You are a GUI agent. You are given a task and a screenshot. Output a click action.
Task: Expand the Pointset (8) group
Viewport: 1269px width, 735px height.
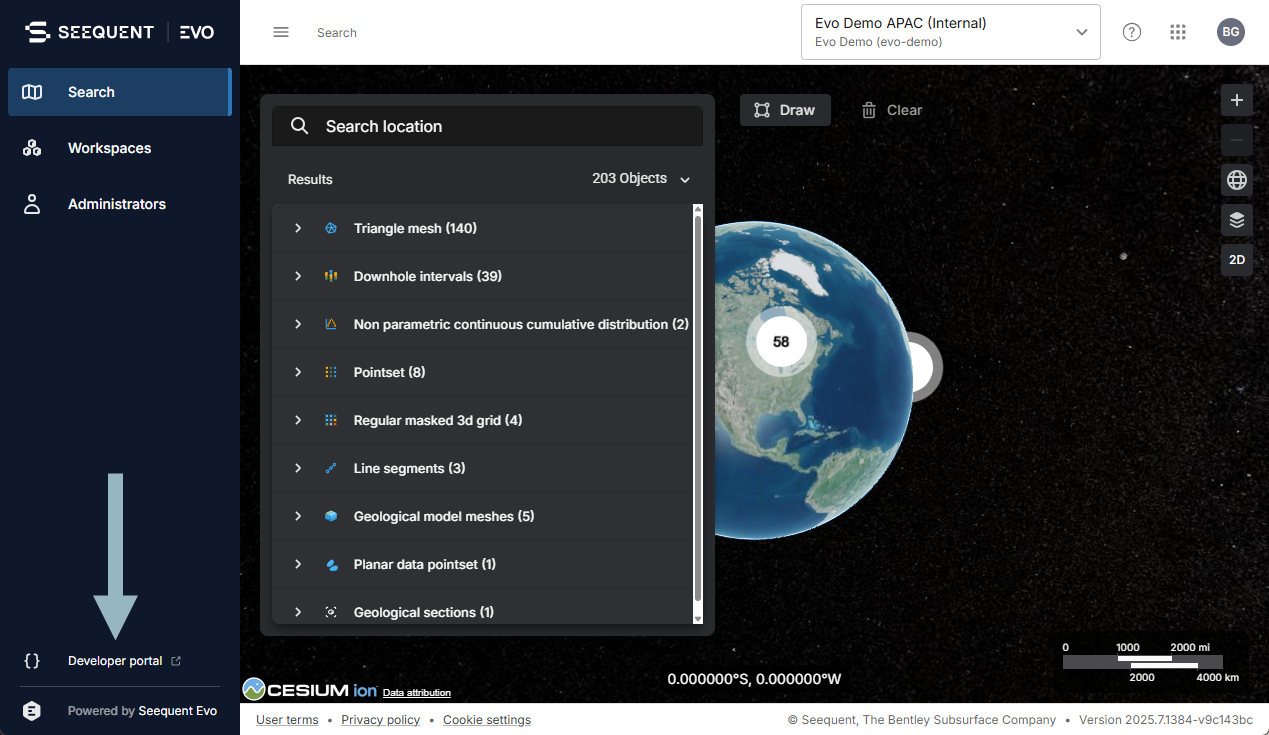[x=298, y=372]
